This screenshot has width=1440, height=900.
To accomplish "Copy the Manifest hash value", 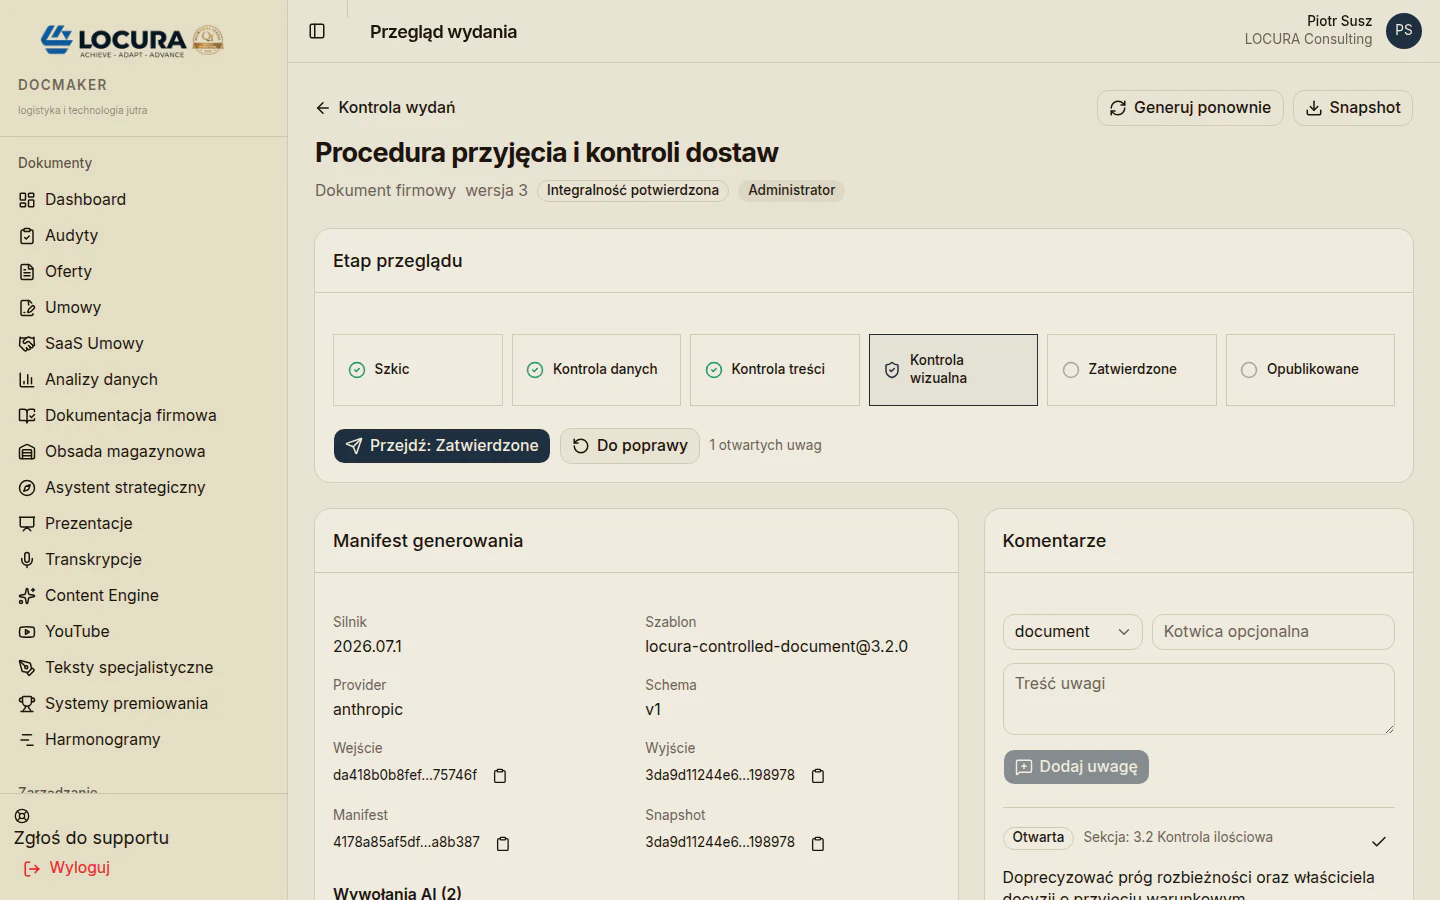I will [x=503, y=843].
